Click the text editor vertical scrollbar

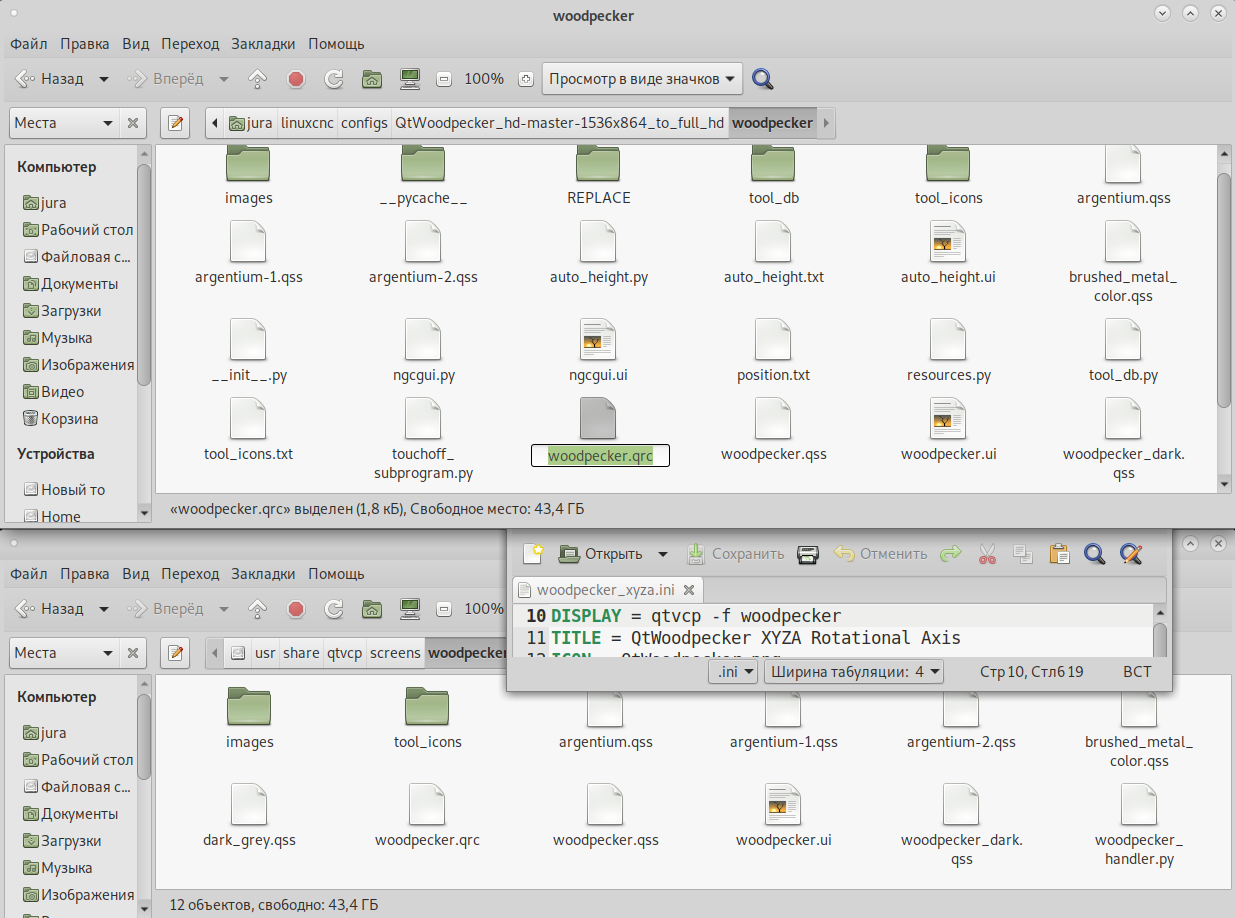tap(1160, 640)
